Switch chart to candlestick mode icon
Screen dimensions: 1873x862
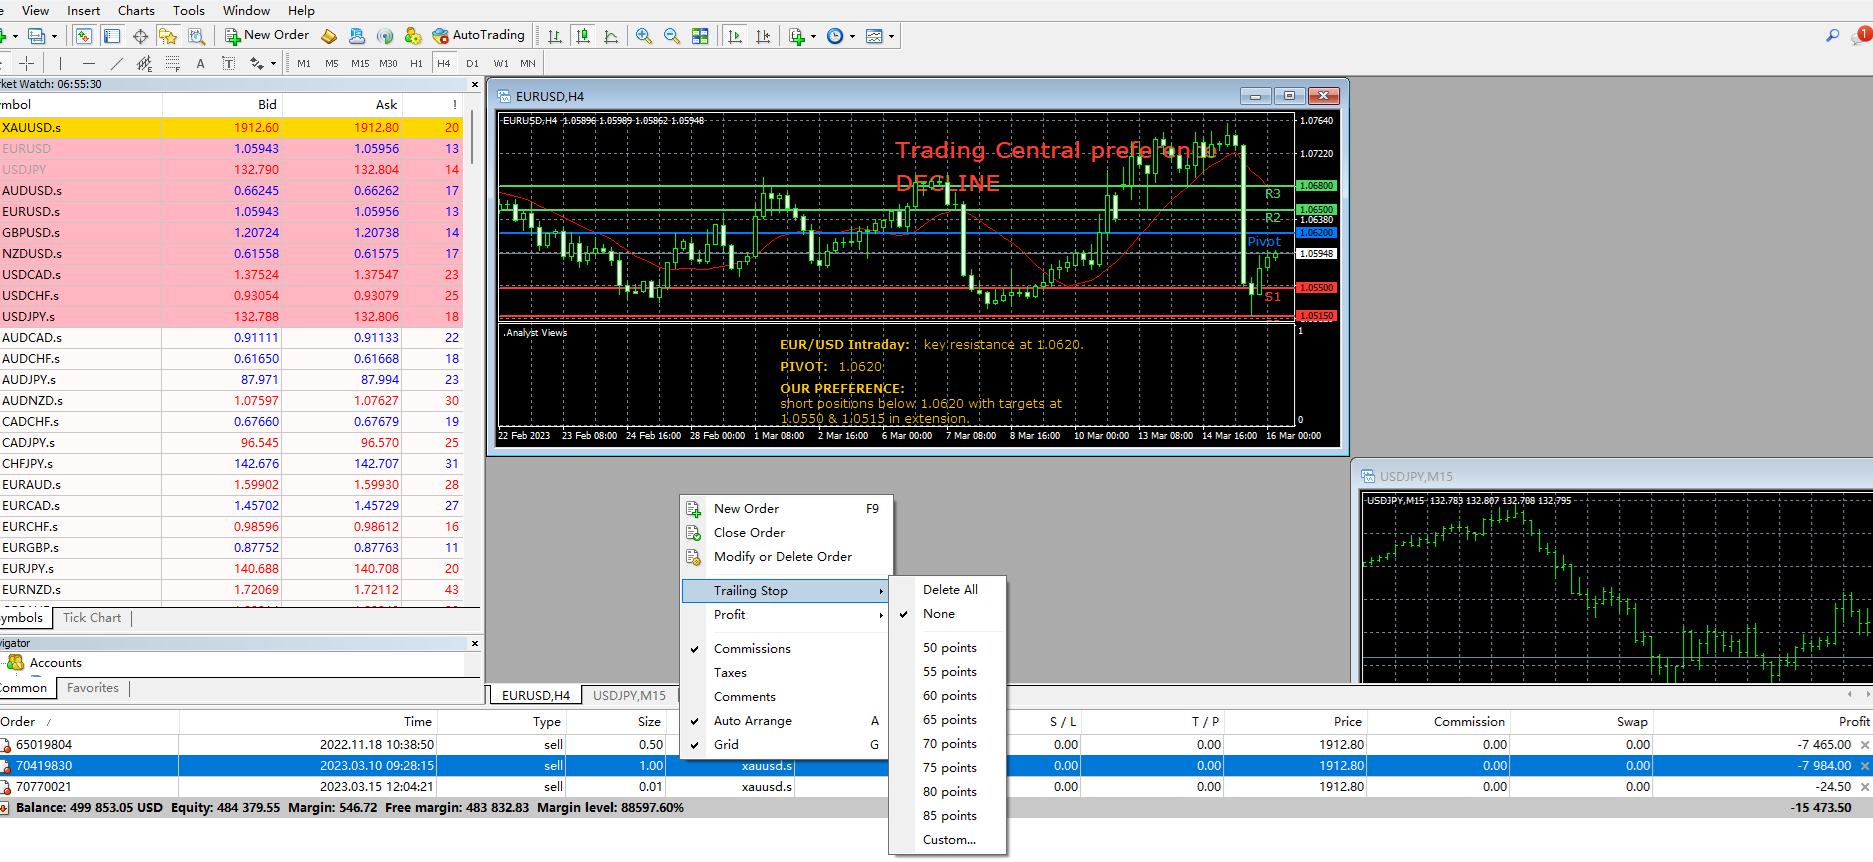click(x=583, y=36)
